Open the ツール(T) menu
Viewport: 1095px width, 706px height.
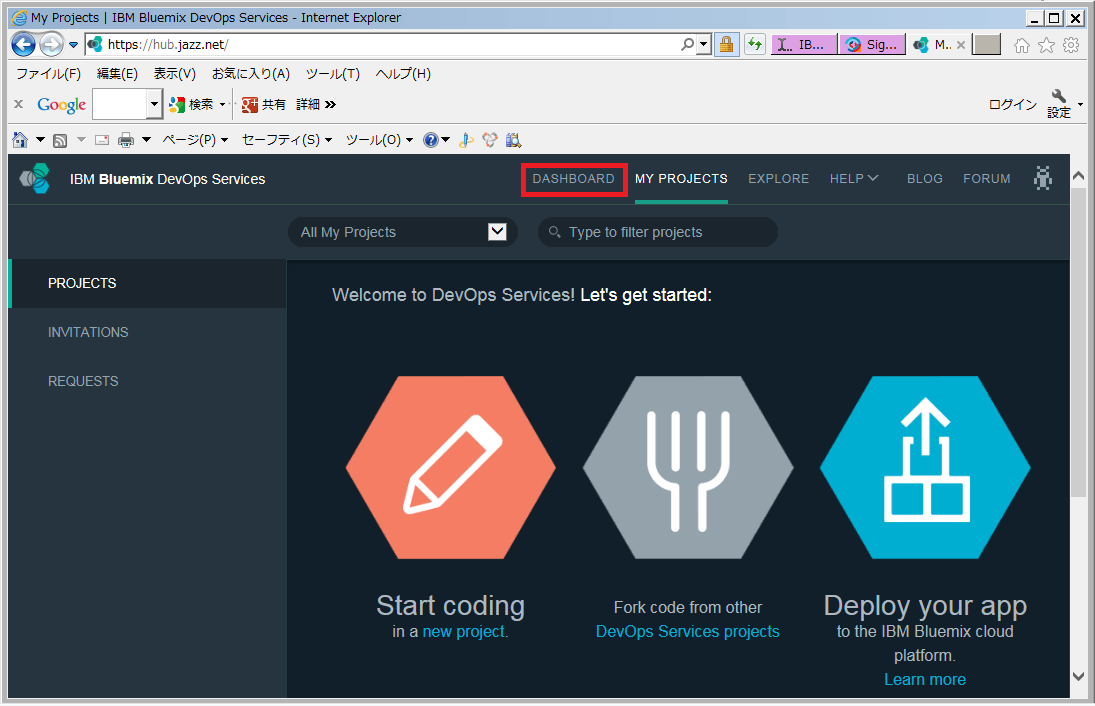tap(332, 74)
